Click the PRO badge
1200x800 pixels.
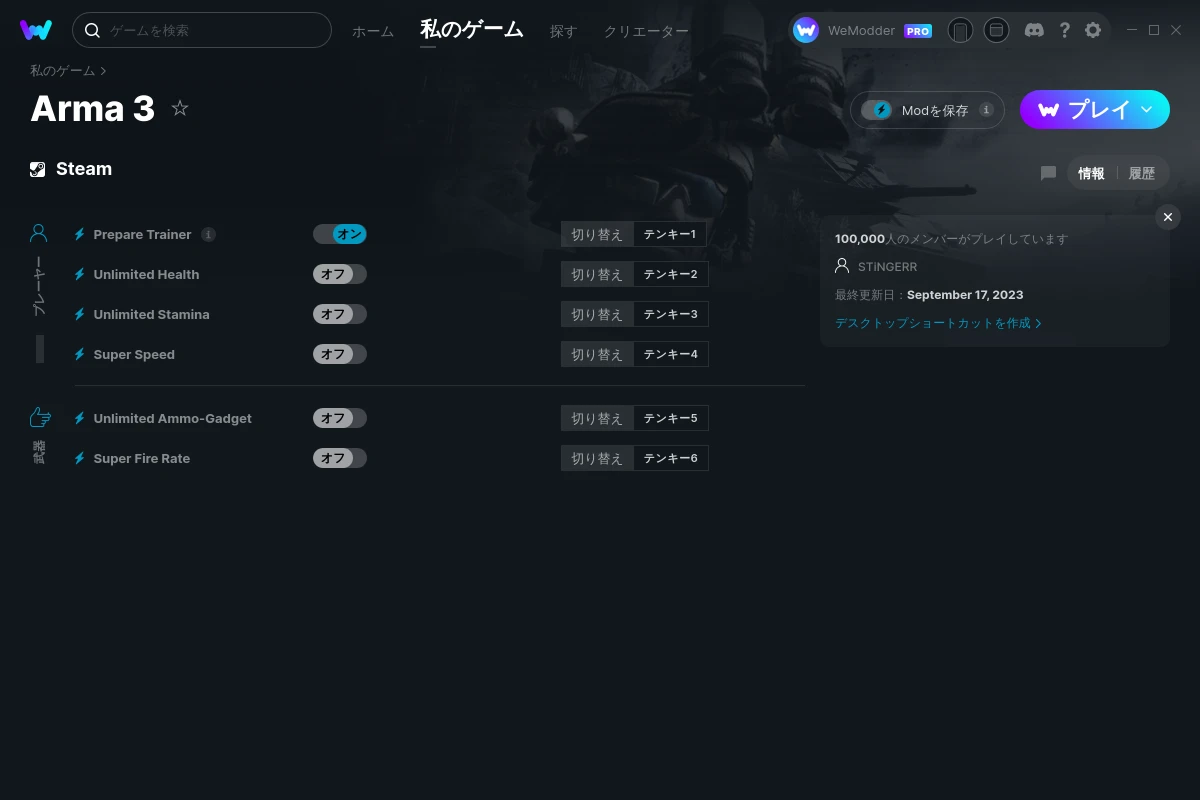pyautogui.click(x=918, y=31)
